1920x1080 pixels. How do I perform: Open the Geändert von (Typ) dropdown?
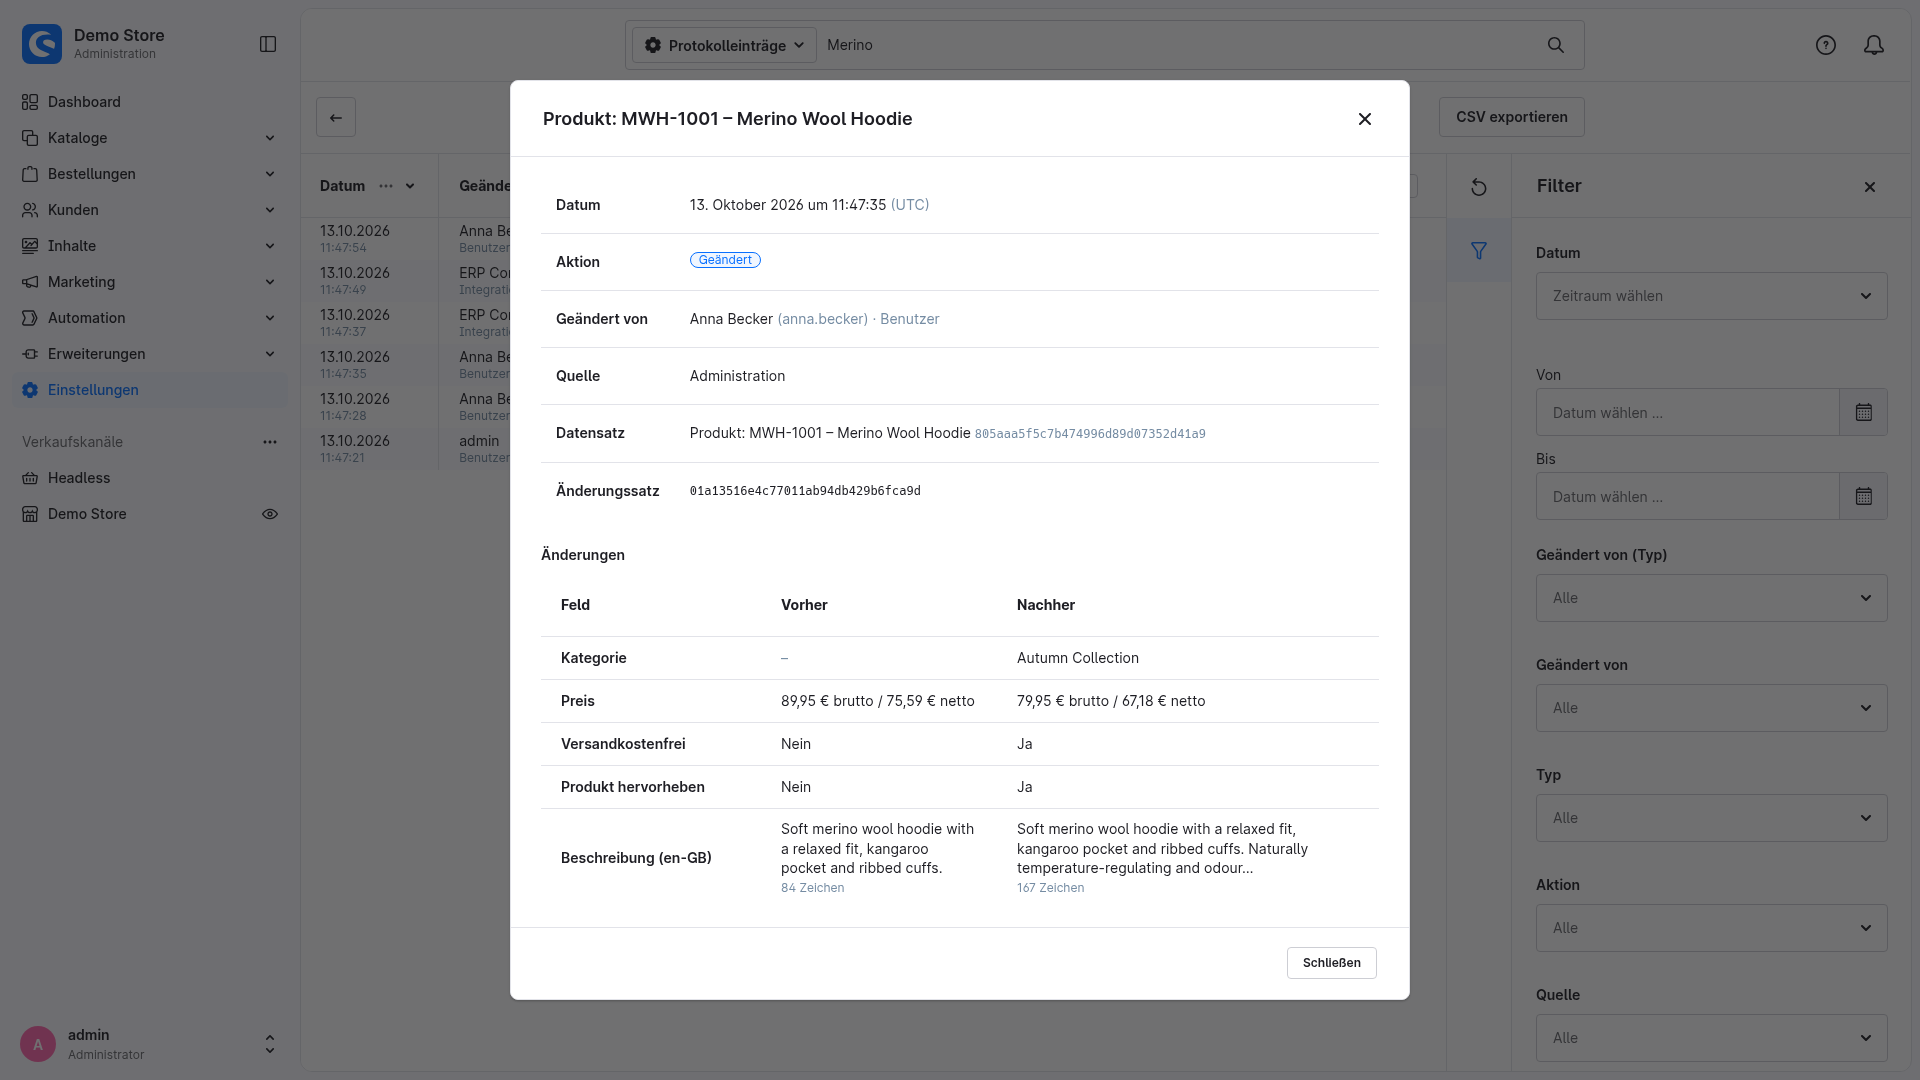1712,598
